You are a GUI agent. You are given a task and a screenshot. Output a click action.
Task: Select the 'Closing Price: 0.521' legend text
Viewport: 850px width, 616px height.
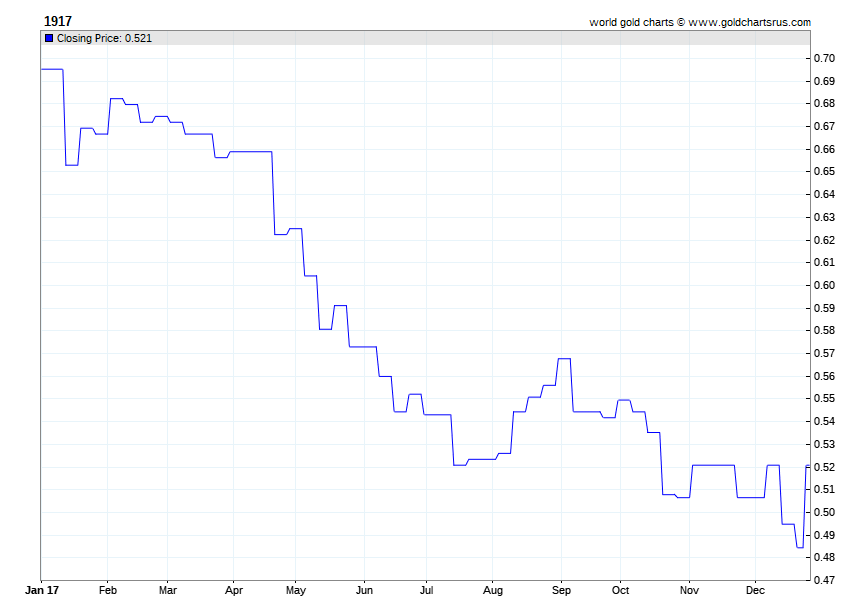click(104, 38)
